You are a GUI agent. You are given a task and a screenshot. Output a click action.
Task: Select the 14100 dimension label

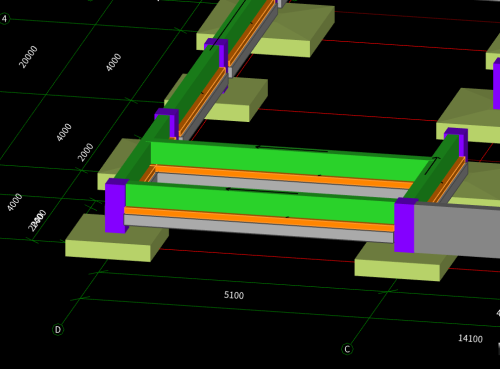pyautogui.click(x=470, y=338)
